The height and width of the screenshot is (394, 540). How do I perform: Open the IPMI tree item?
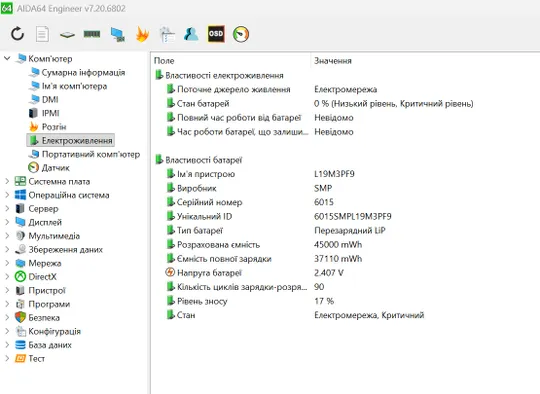(x=44, y=113)
